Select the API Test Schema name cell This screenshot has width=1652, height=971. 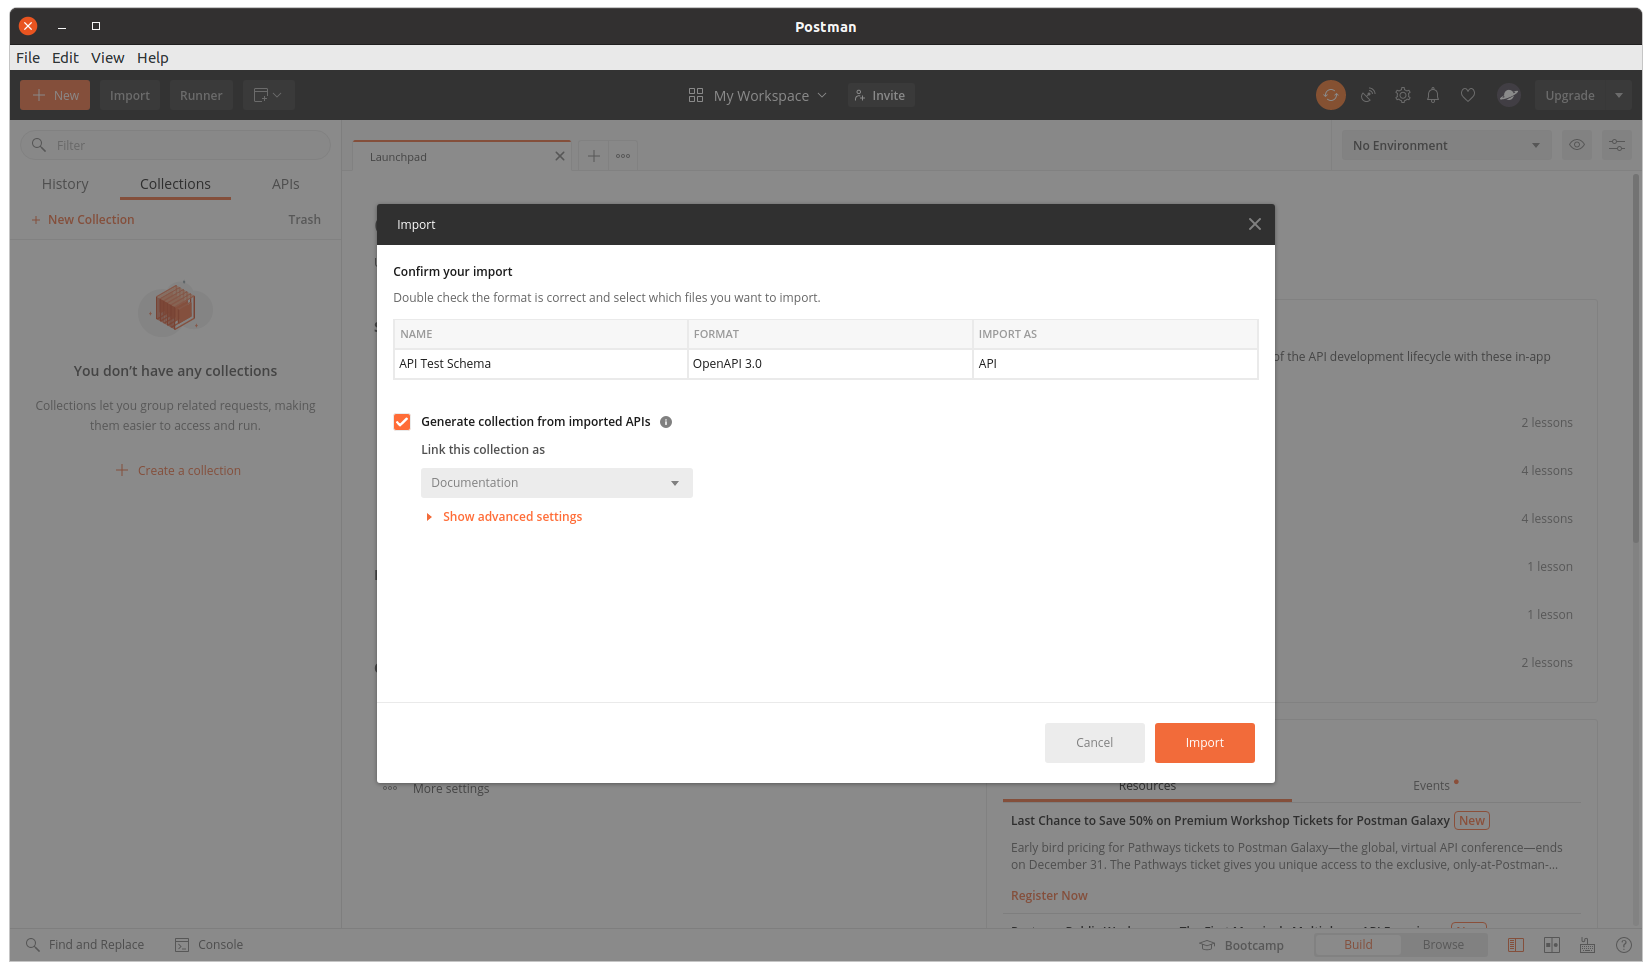coord(541,364)
